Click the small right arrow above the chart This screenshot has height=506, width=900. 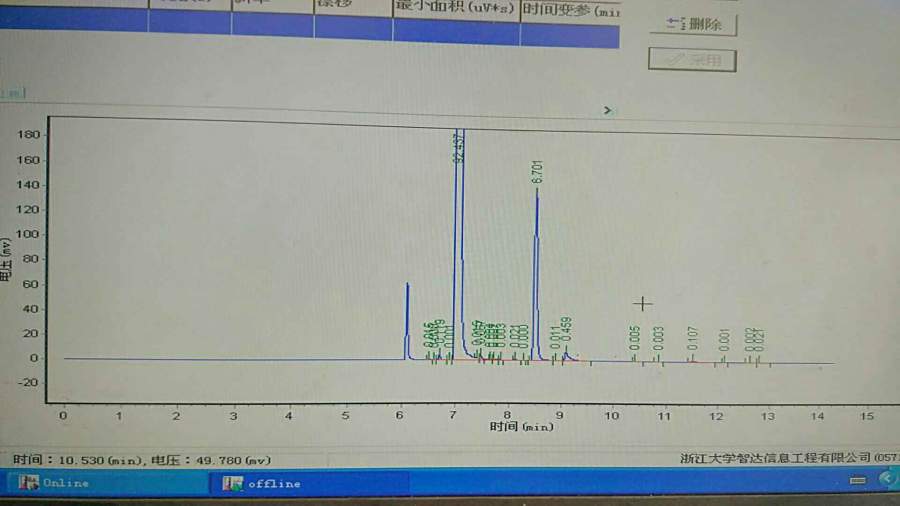(x=607, y=110)
